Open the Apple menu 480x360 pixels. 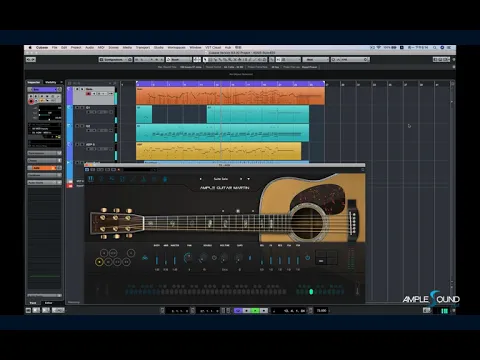point(30,48)
